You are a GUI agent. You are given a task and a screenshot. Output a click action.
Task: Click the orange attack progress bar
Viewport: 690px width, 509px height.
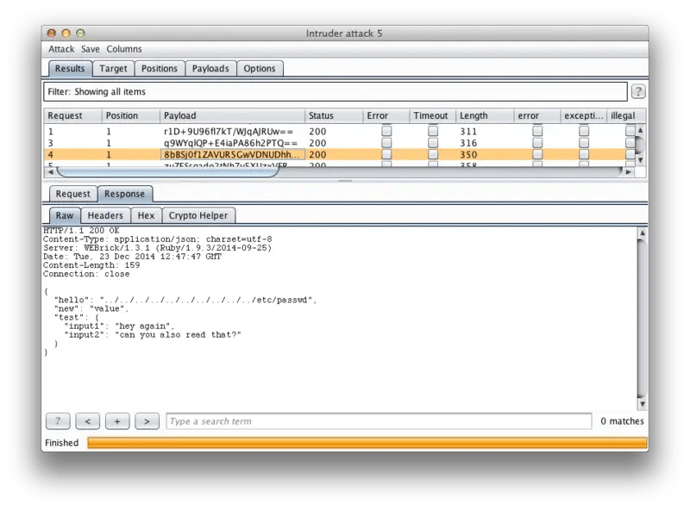tap(366, 442)
